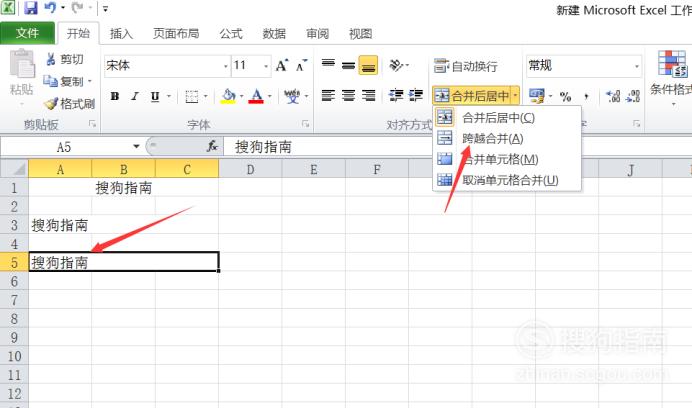Apply cell borders icon
692x408 pixels.
pos(192,96)
